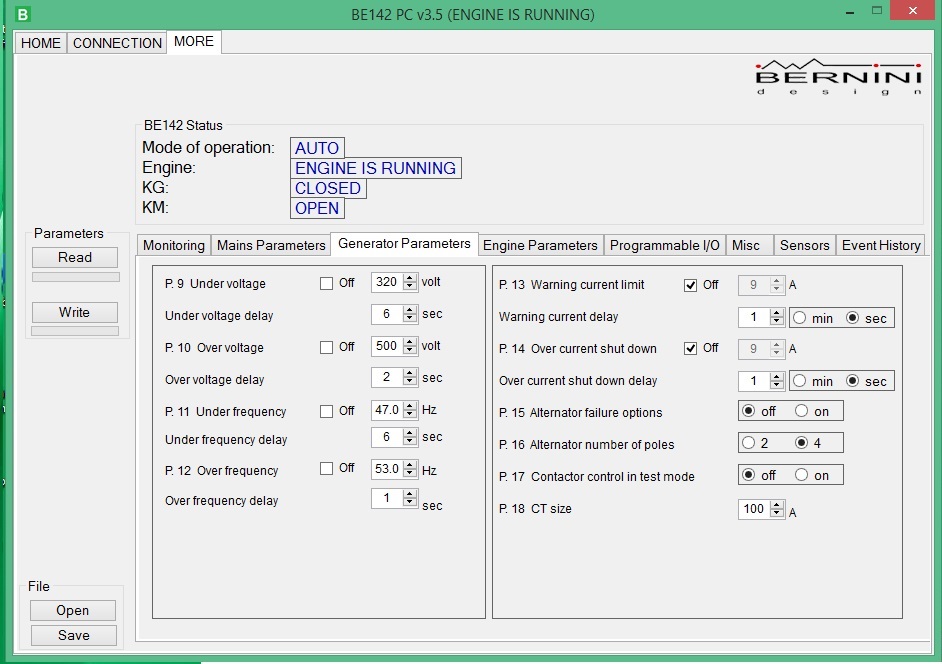Screen dimensions: 942x664
Task: Increase Under voltage value with up arrow
Action: (x=410, y=278)
